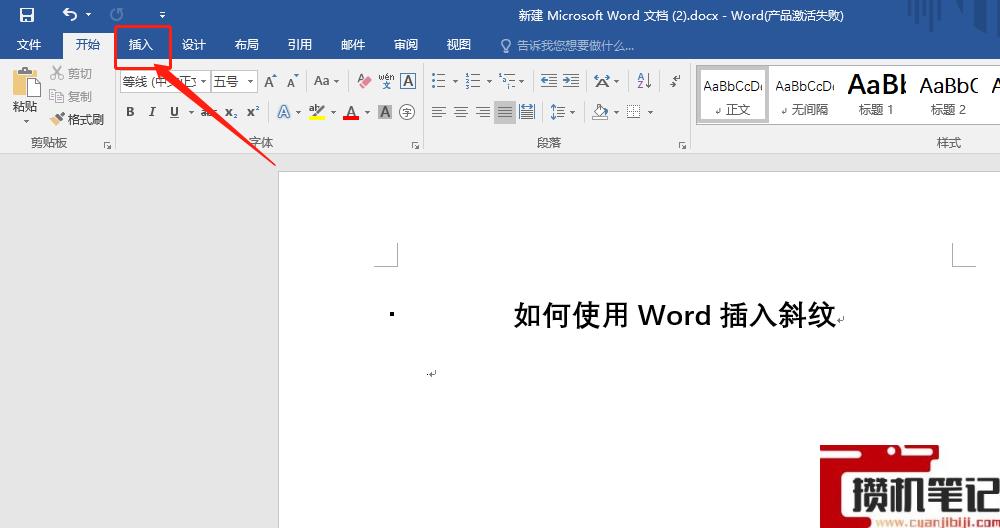Switch to the 视图 tab
Image resolution: width=1000 pixels, height=528 pixels.
(459, 45)
